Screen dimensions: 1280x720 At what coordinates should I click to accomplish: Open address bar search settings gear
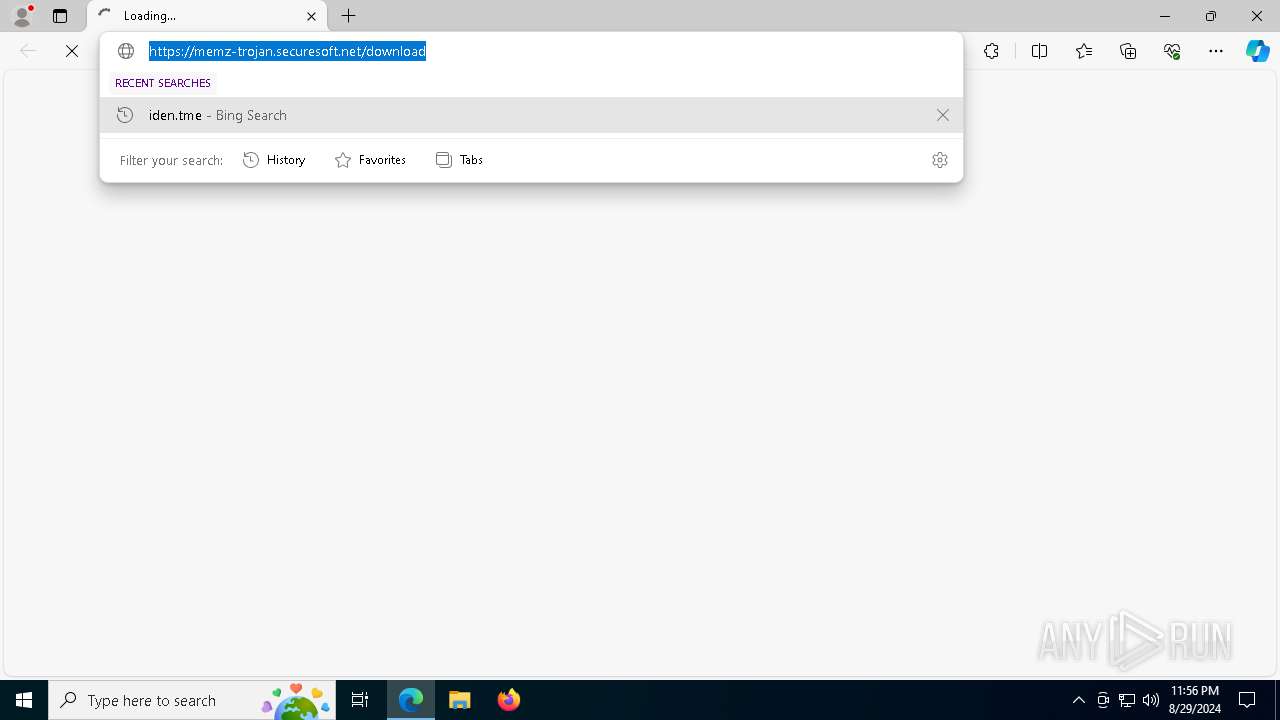pos(939,160)
